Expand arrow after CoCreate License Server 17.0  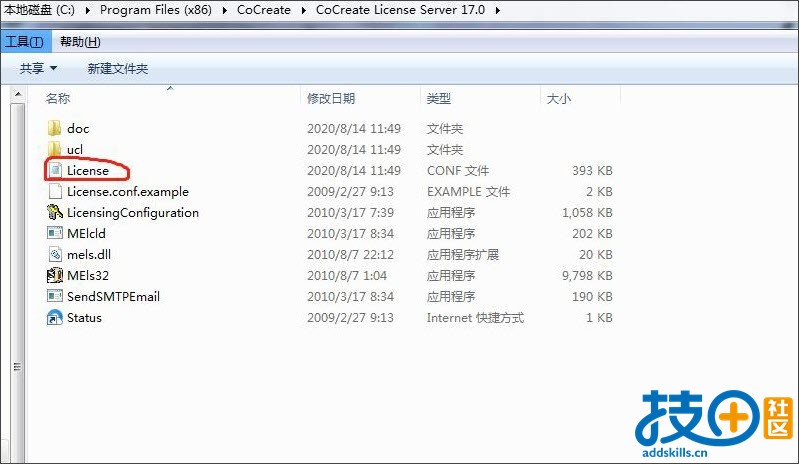[x=497, y=10]
